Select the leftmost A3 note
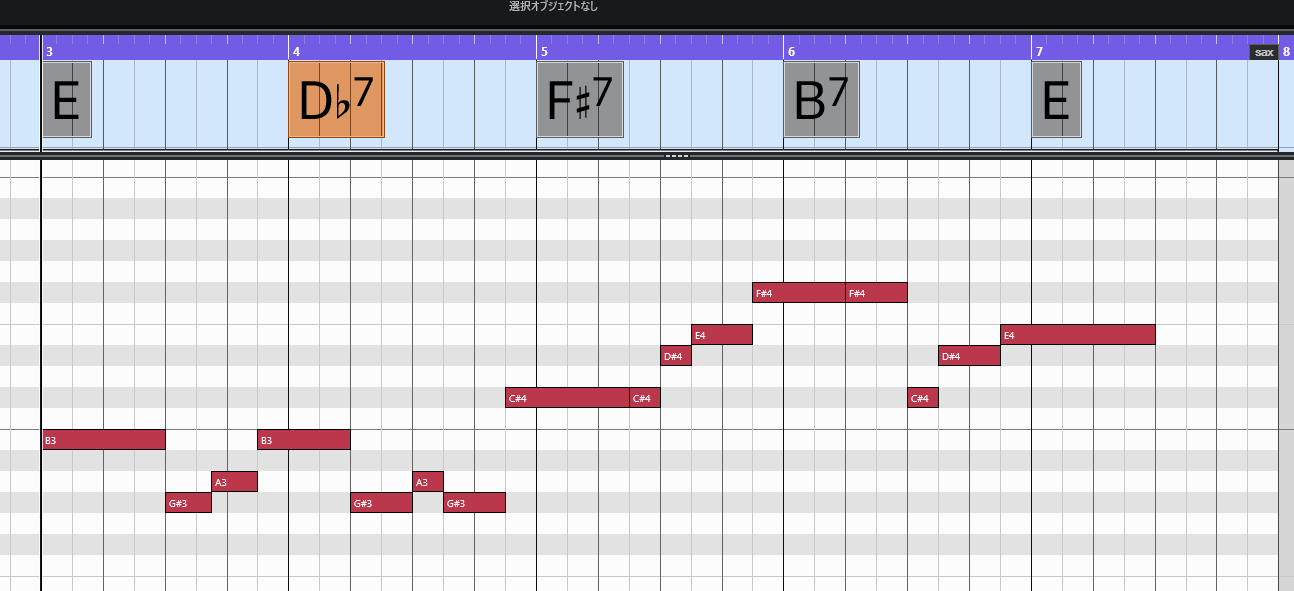The image size is (1294, 591). (234, 482)
